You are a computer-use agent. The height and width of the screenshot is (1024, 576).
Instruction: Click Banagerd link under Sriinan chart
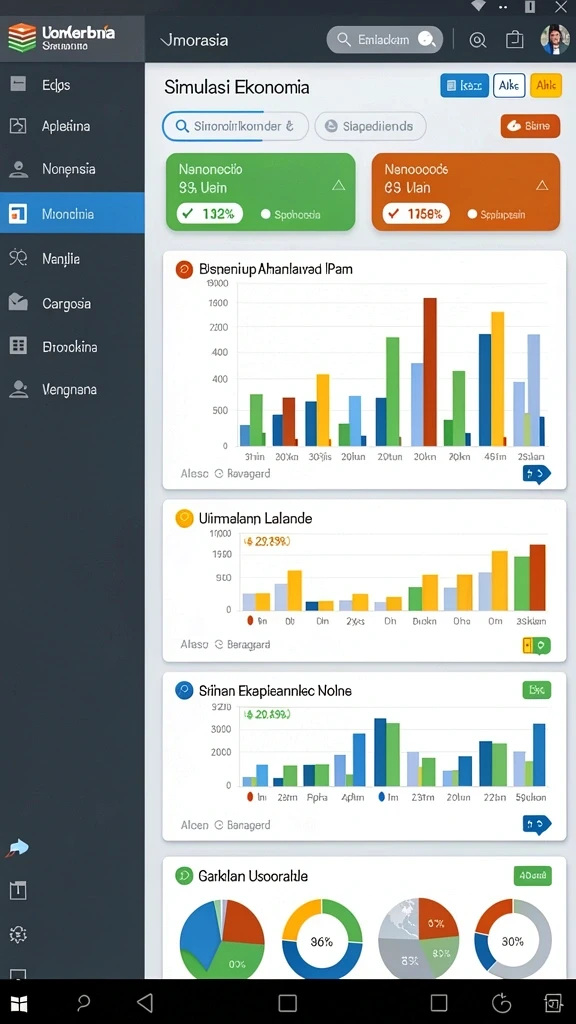248,825
